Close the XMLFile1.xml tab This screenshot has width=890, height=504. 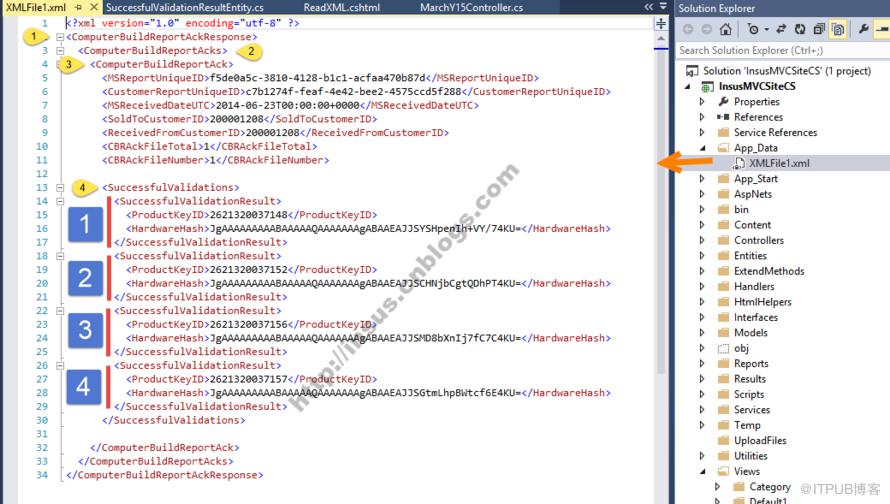pyautogui.click(x=94, y=7)
